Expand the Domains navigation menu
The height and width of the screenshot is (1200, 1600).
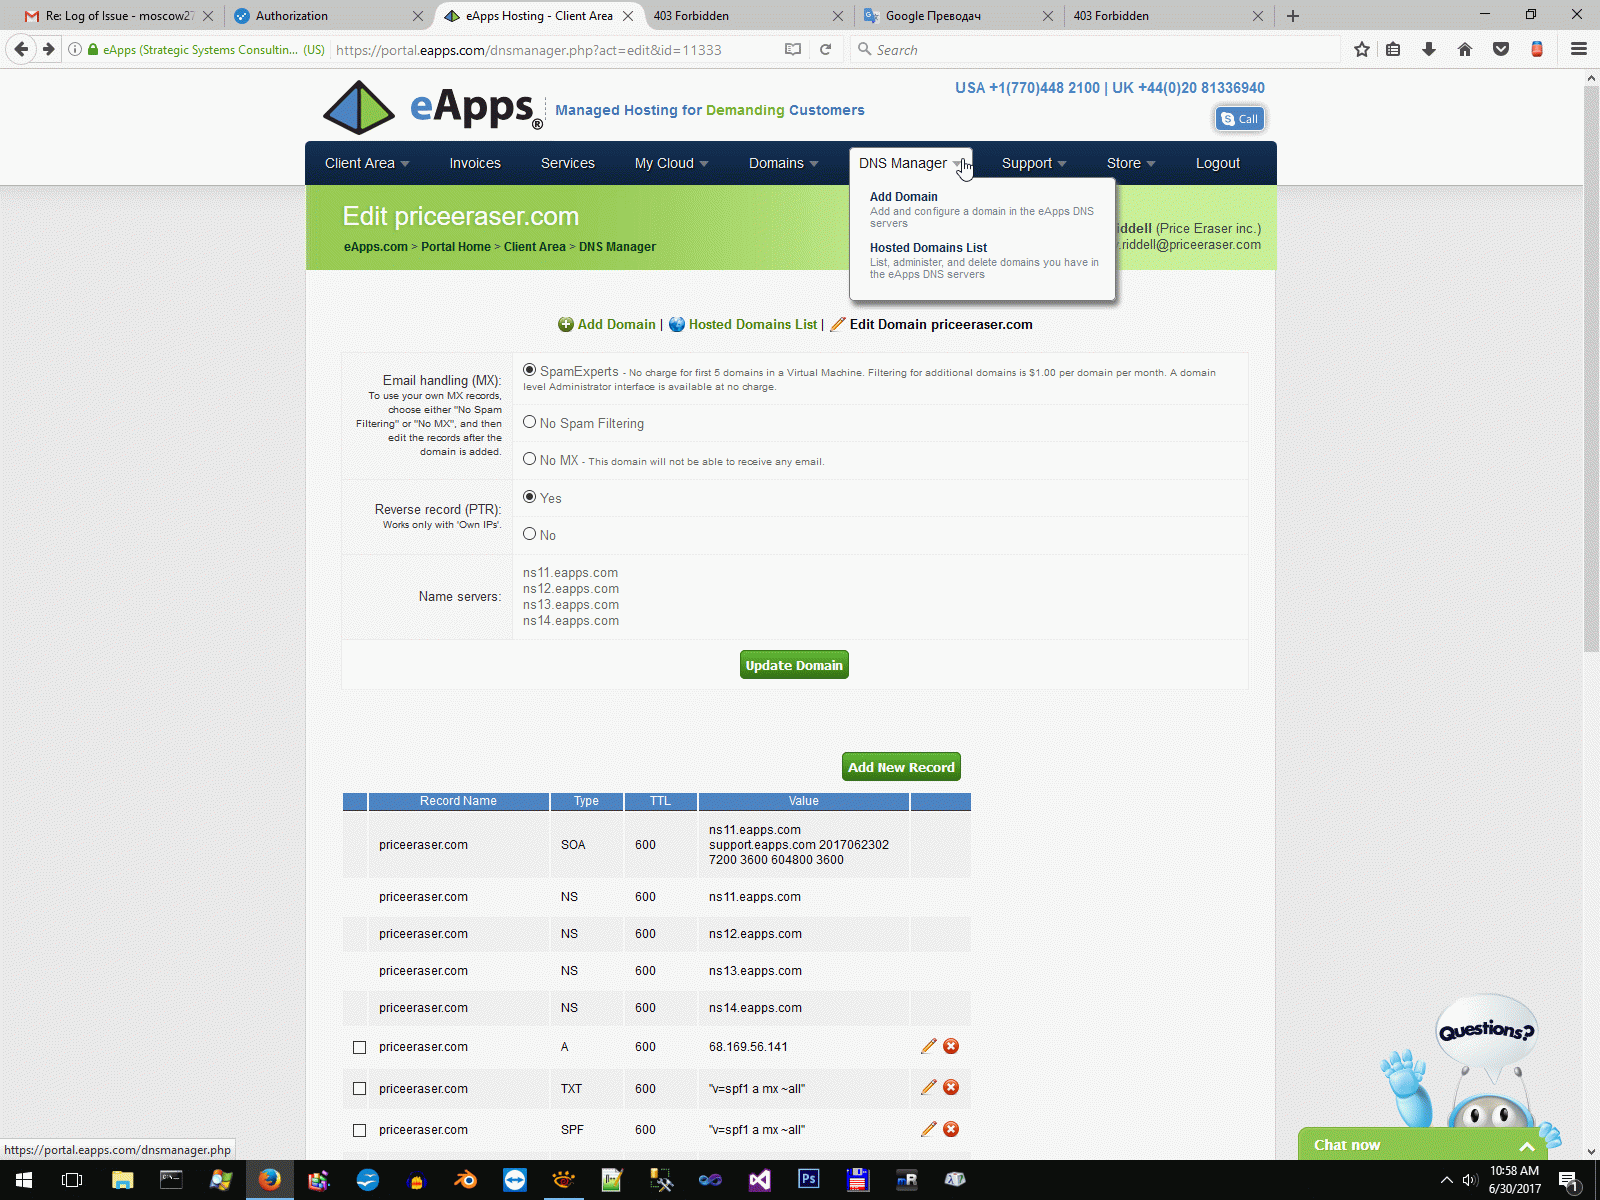783,163
